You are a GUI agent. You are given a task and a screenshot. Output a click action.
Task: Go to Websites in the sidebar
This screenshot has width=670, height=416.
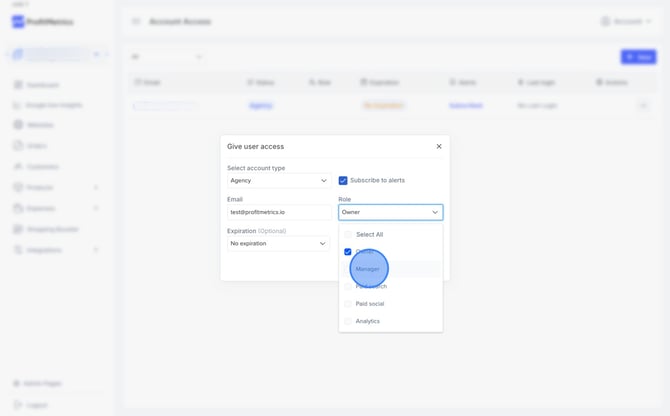coord(40,125)
